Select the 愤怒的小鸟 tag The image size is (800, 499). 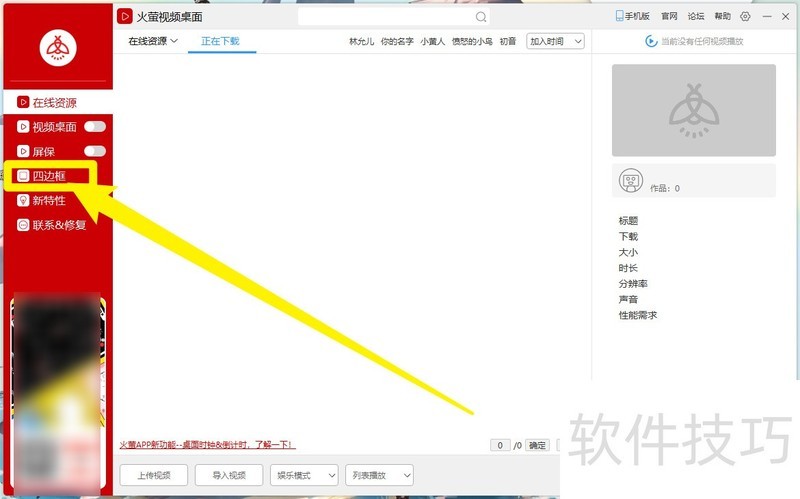[472, 41]
